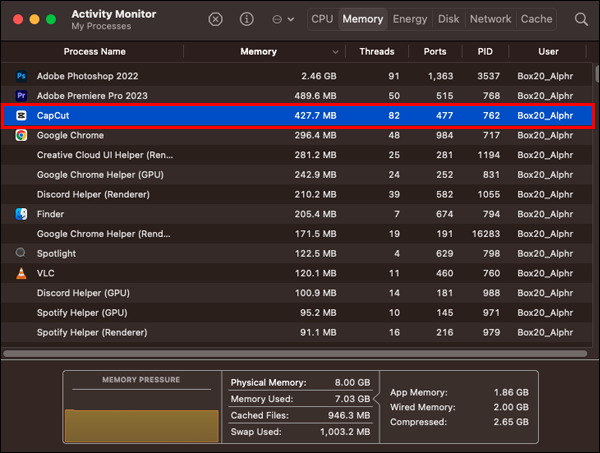Open the ellipsis actions dropdown menu

(x=283, y=19)
